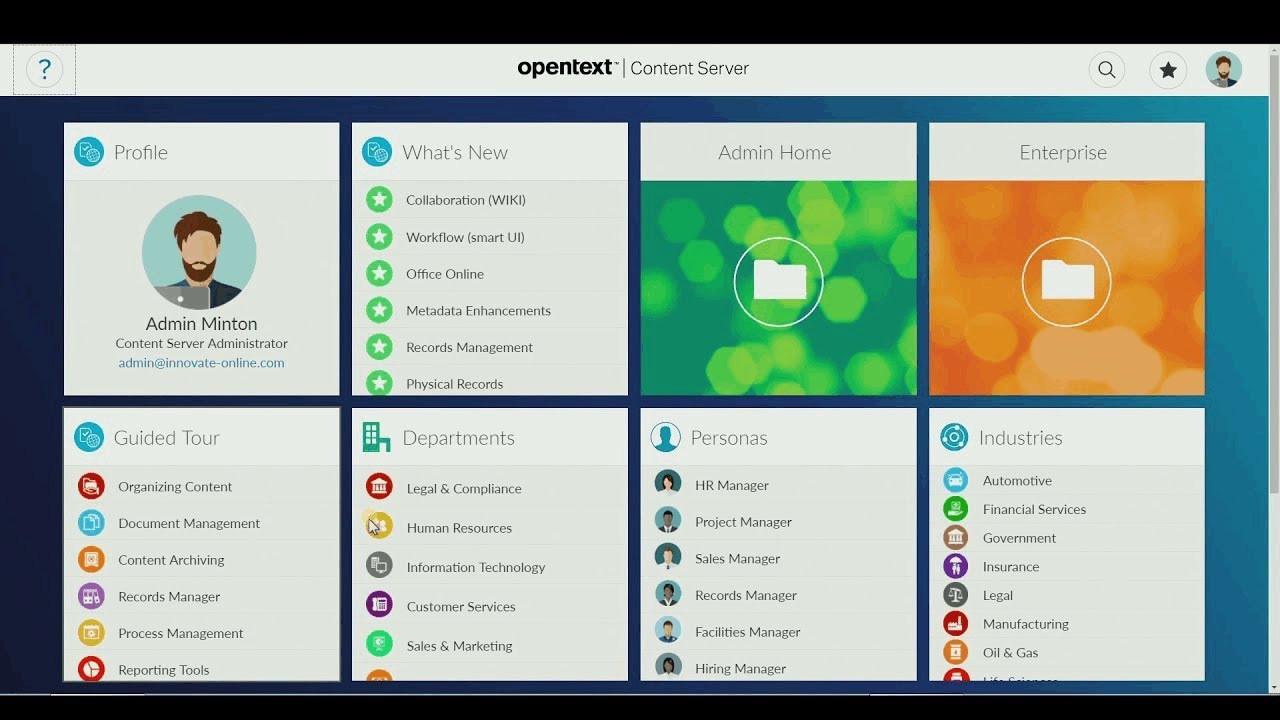
Task: Click the Oil & Gas industry icon
Action: (956, 652)
